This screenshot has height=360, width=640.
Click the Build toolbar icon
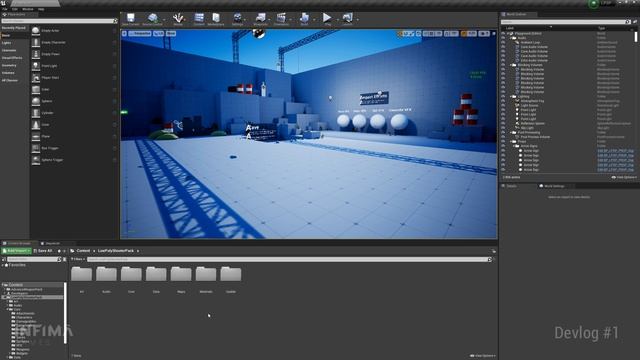[304, 19]
